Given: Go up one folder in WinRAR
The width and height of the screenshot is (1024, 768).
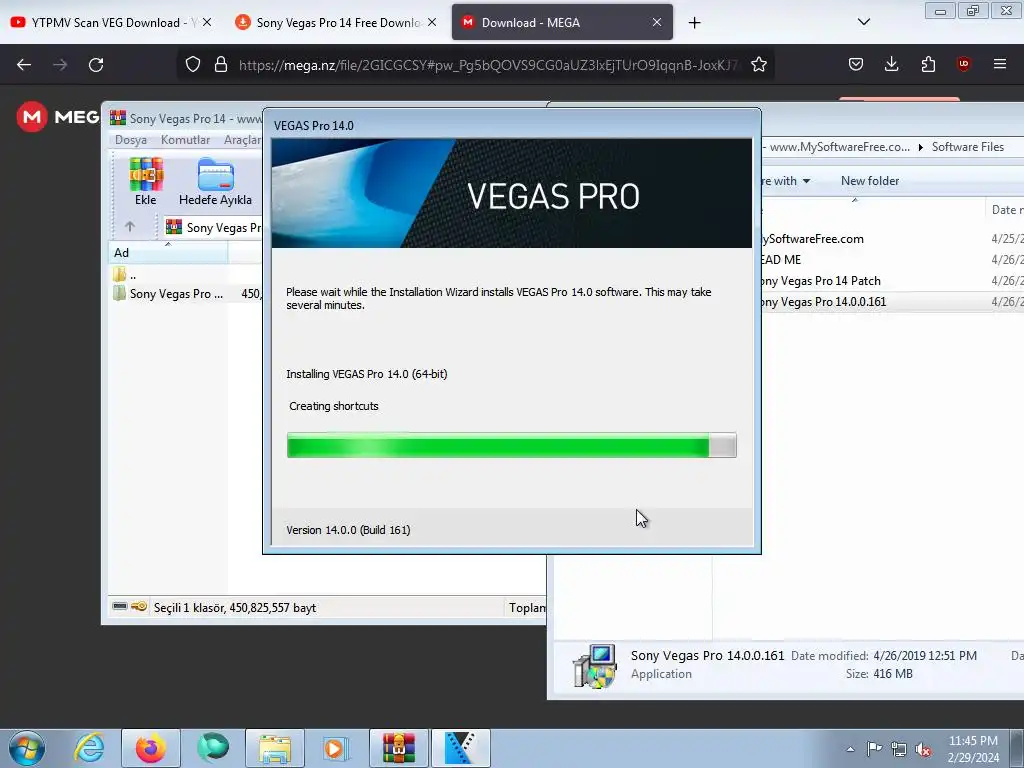Looking at the screenshot, I should point(129,227).
